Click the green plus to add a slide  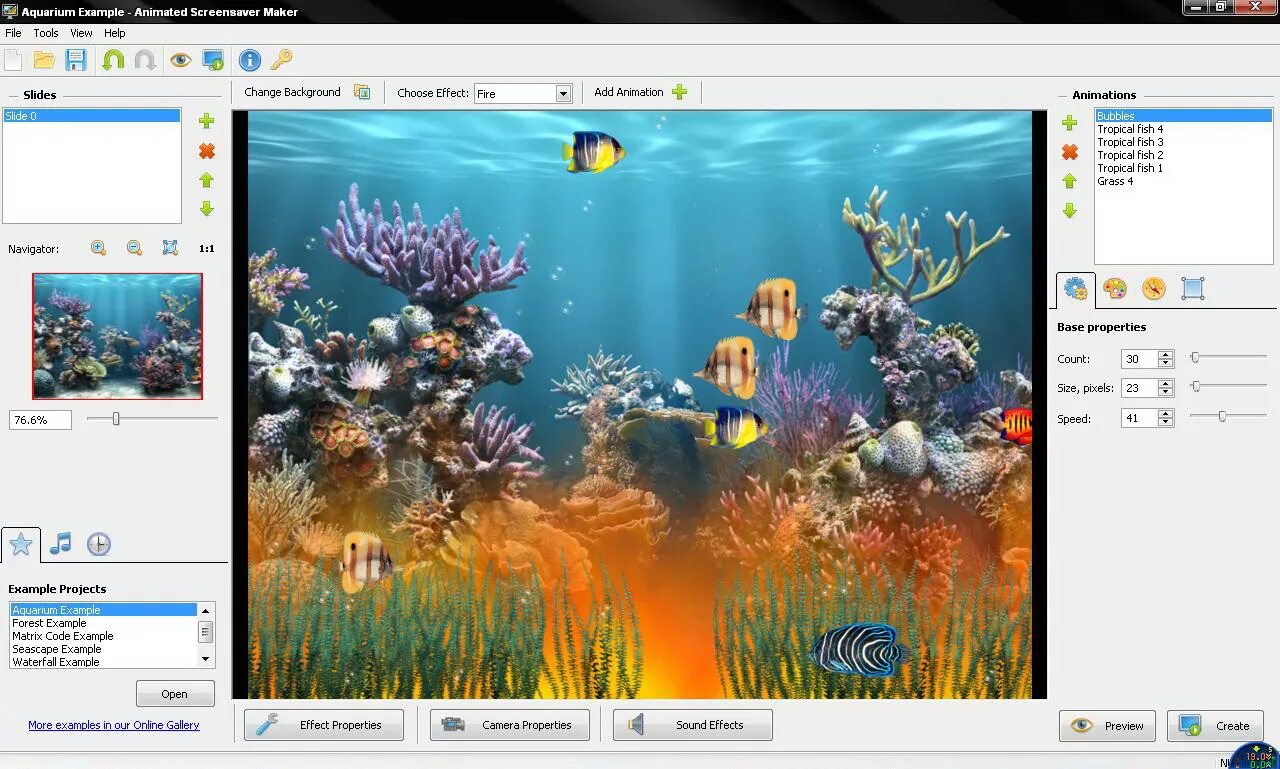pos(206,121)
